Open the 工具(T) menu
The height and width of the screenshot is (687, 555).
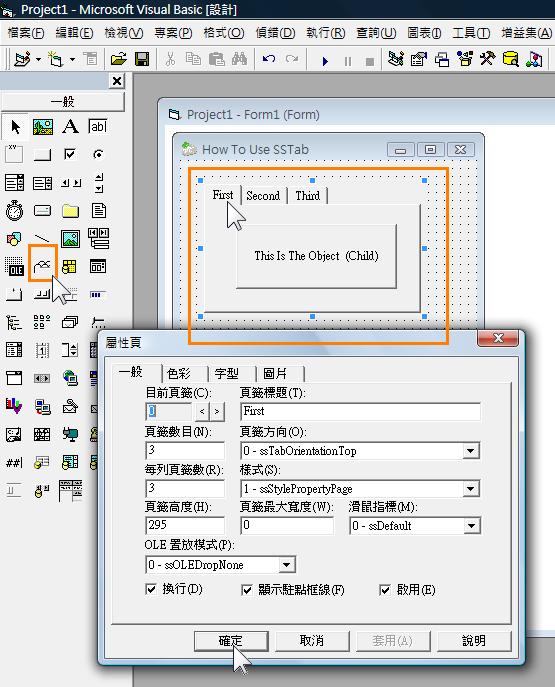click(471, 33)
